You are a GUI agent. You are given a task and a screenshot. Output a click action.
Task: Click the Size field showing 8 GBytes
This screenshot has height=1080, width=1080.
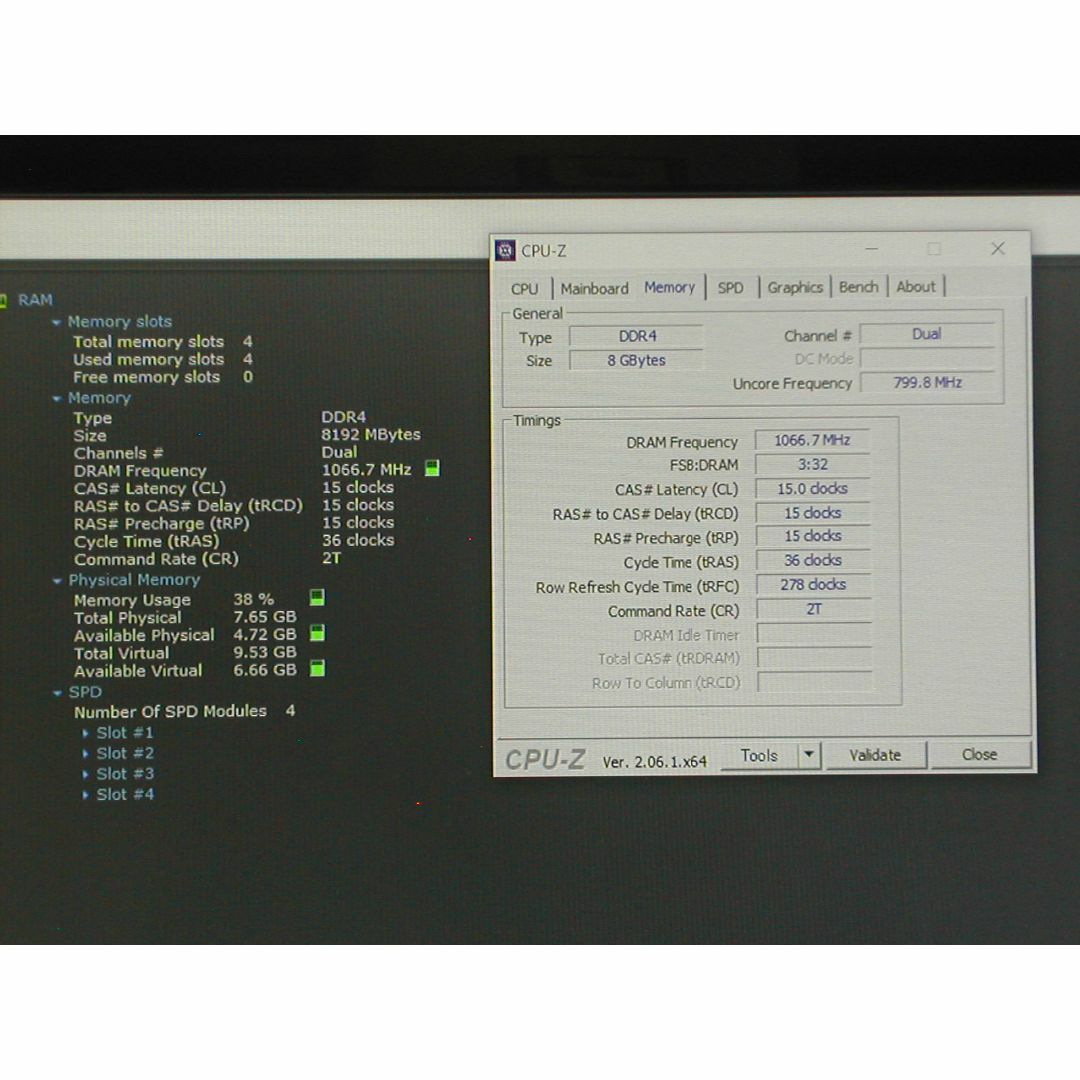tap(636, 360)
